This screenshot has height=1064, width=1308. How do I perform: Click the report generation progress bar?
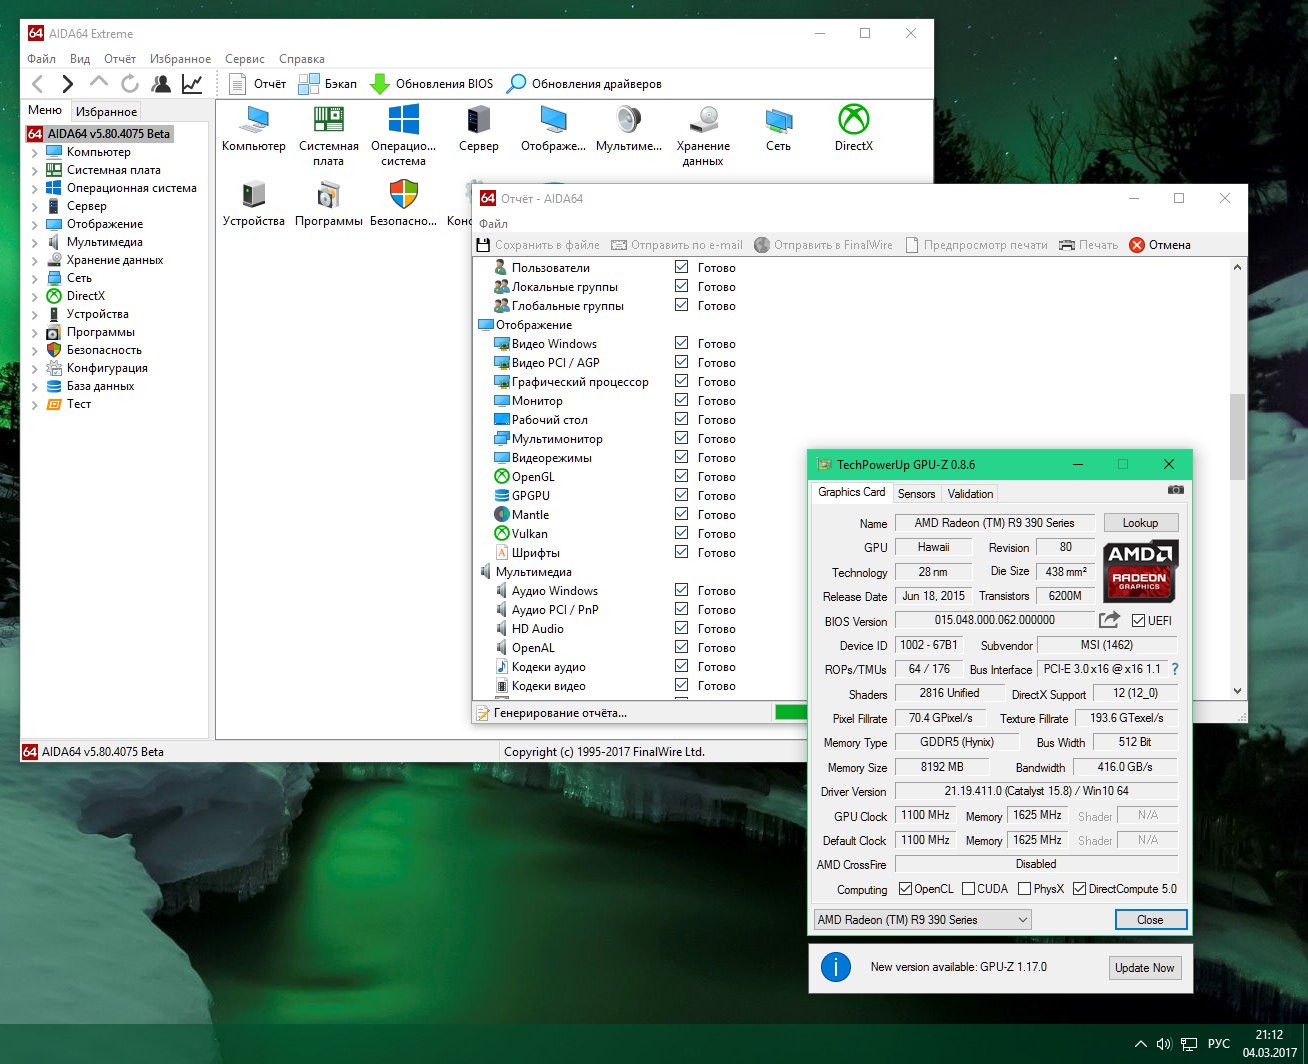point(790,712)
